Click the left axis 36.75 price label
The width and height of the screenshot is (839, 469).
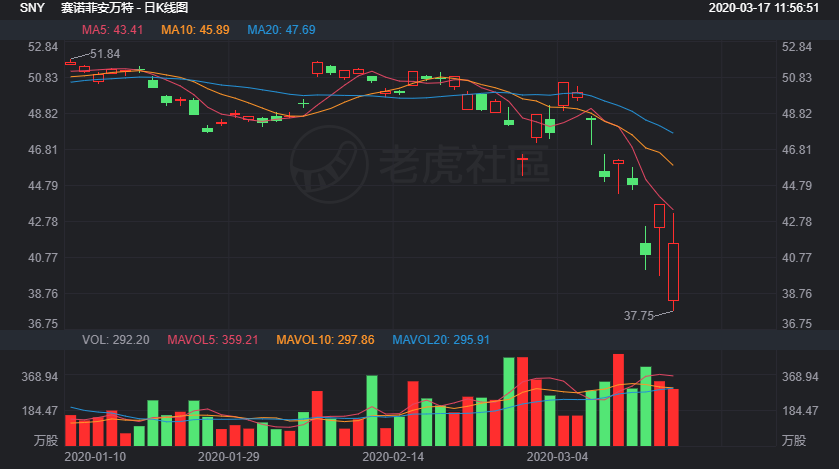43,324
